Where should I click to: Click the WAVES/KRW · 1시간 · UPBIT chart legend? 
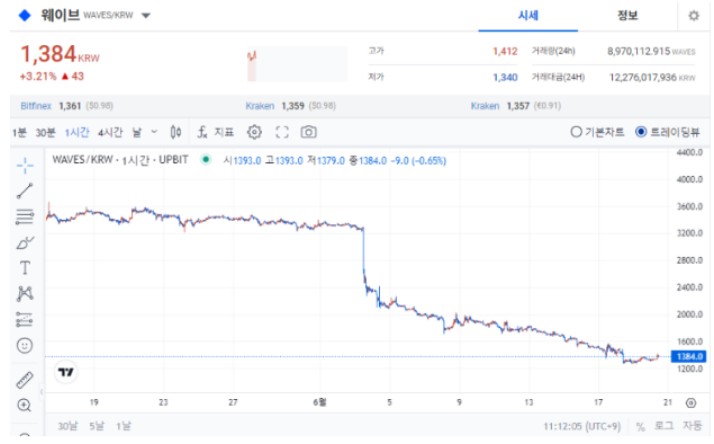pos(120,160)
